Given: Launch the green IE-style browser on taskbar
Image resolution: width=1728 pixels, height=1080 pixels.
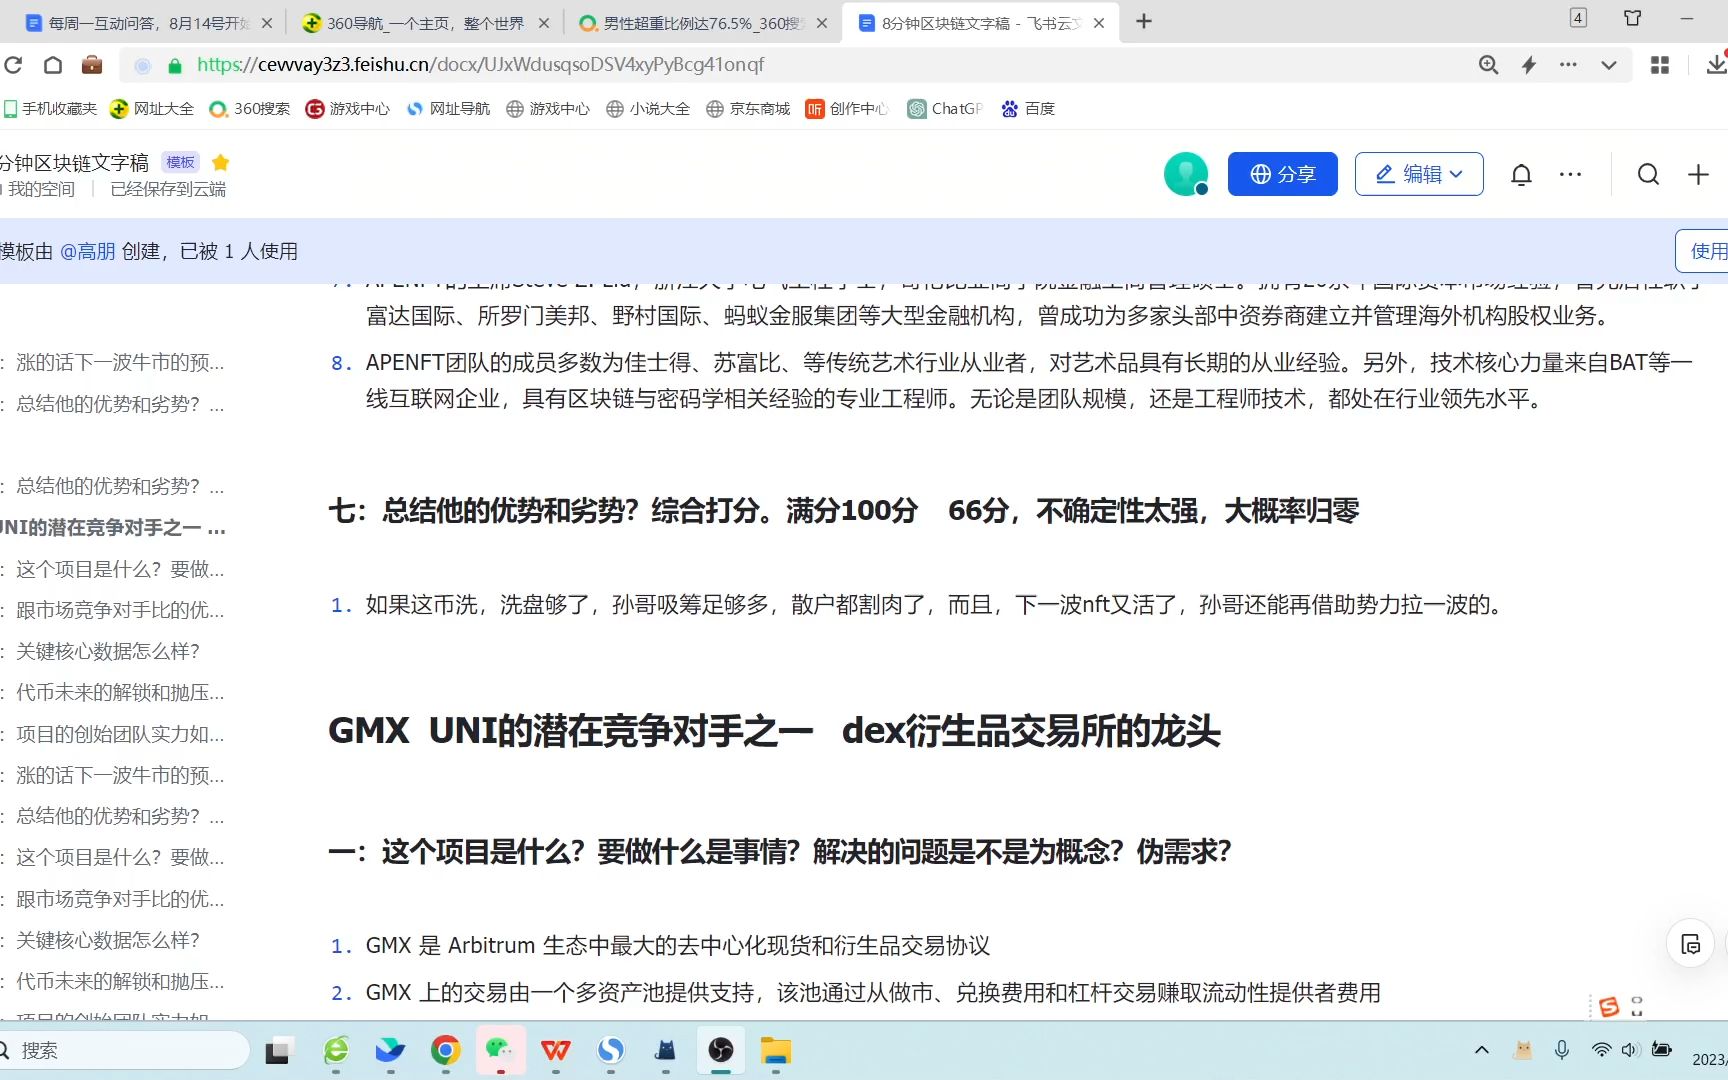Looking at the screenshot, I should coord(336,1050).
